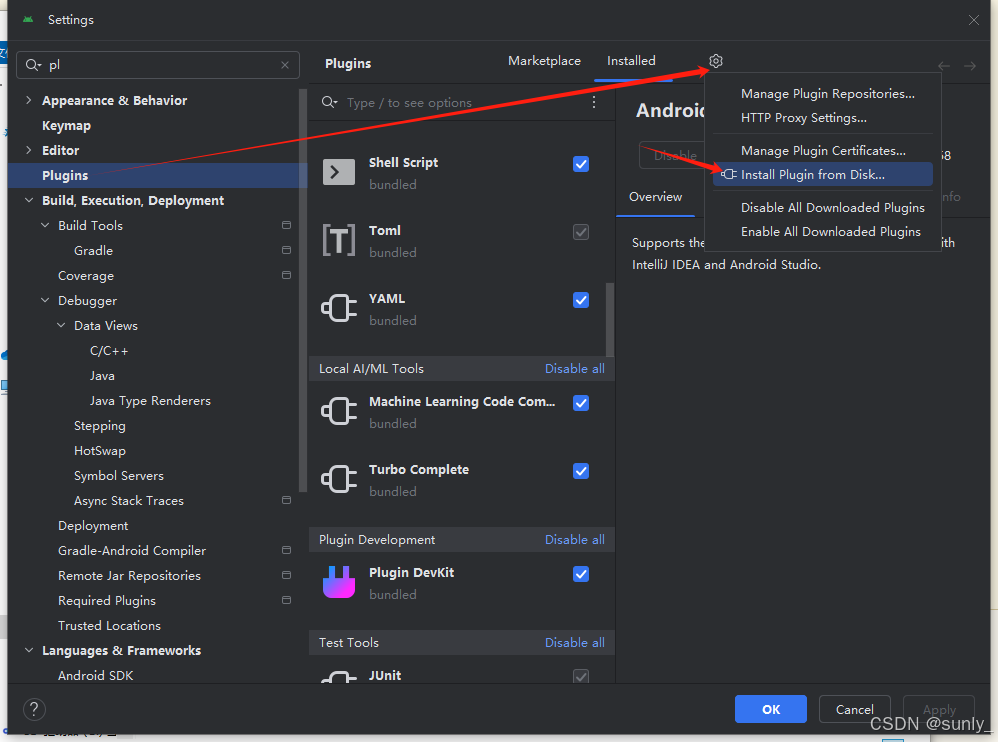
Task: Click the plugin search magnifier icon
Action: pyautogui.click(x=329, y=102)
